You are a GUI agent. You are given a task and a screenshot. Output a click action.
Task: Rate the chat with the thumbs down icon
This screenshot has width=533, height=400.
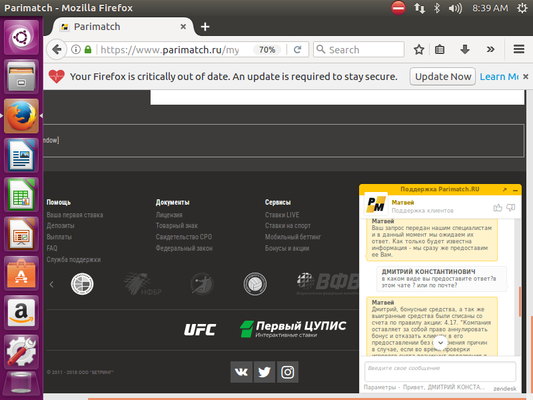tap(511, 207)
